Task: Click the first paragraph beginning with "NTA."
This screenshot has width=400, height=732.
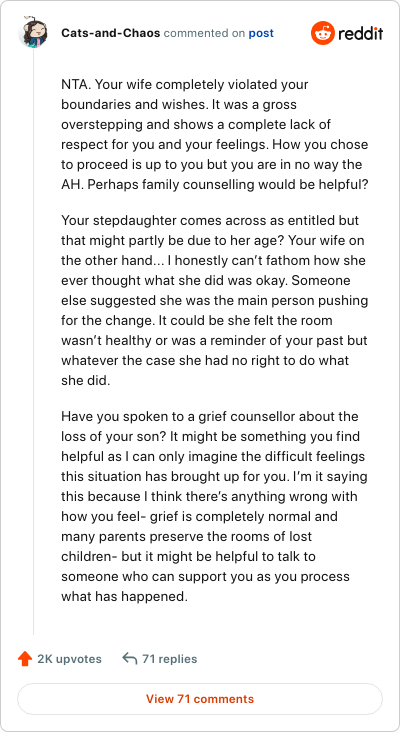Action: point(215,134)
